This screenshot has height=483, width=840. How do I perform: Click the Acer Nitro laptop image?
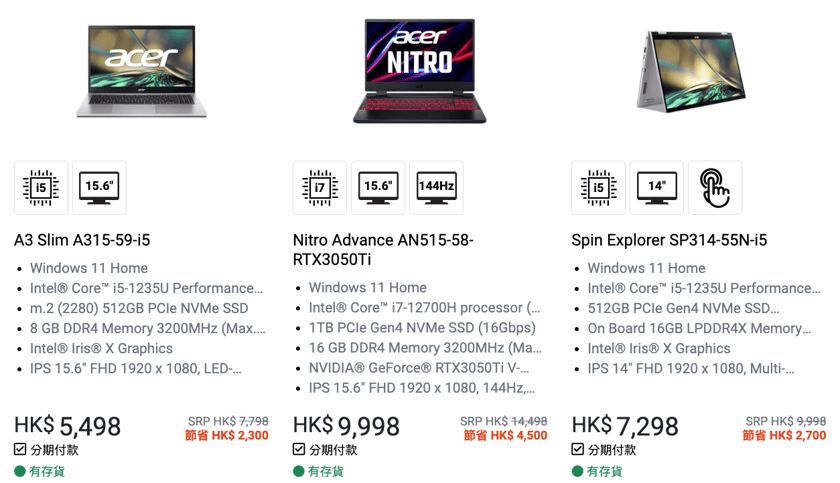pyautogui.click(x=419, y=71)
